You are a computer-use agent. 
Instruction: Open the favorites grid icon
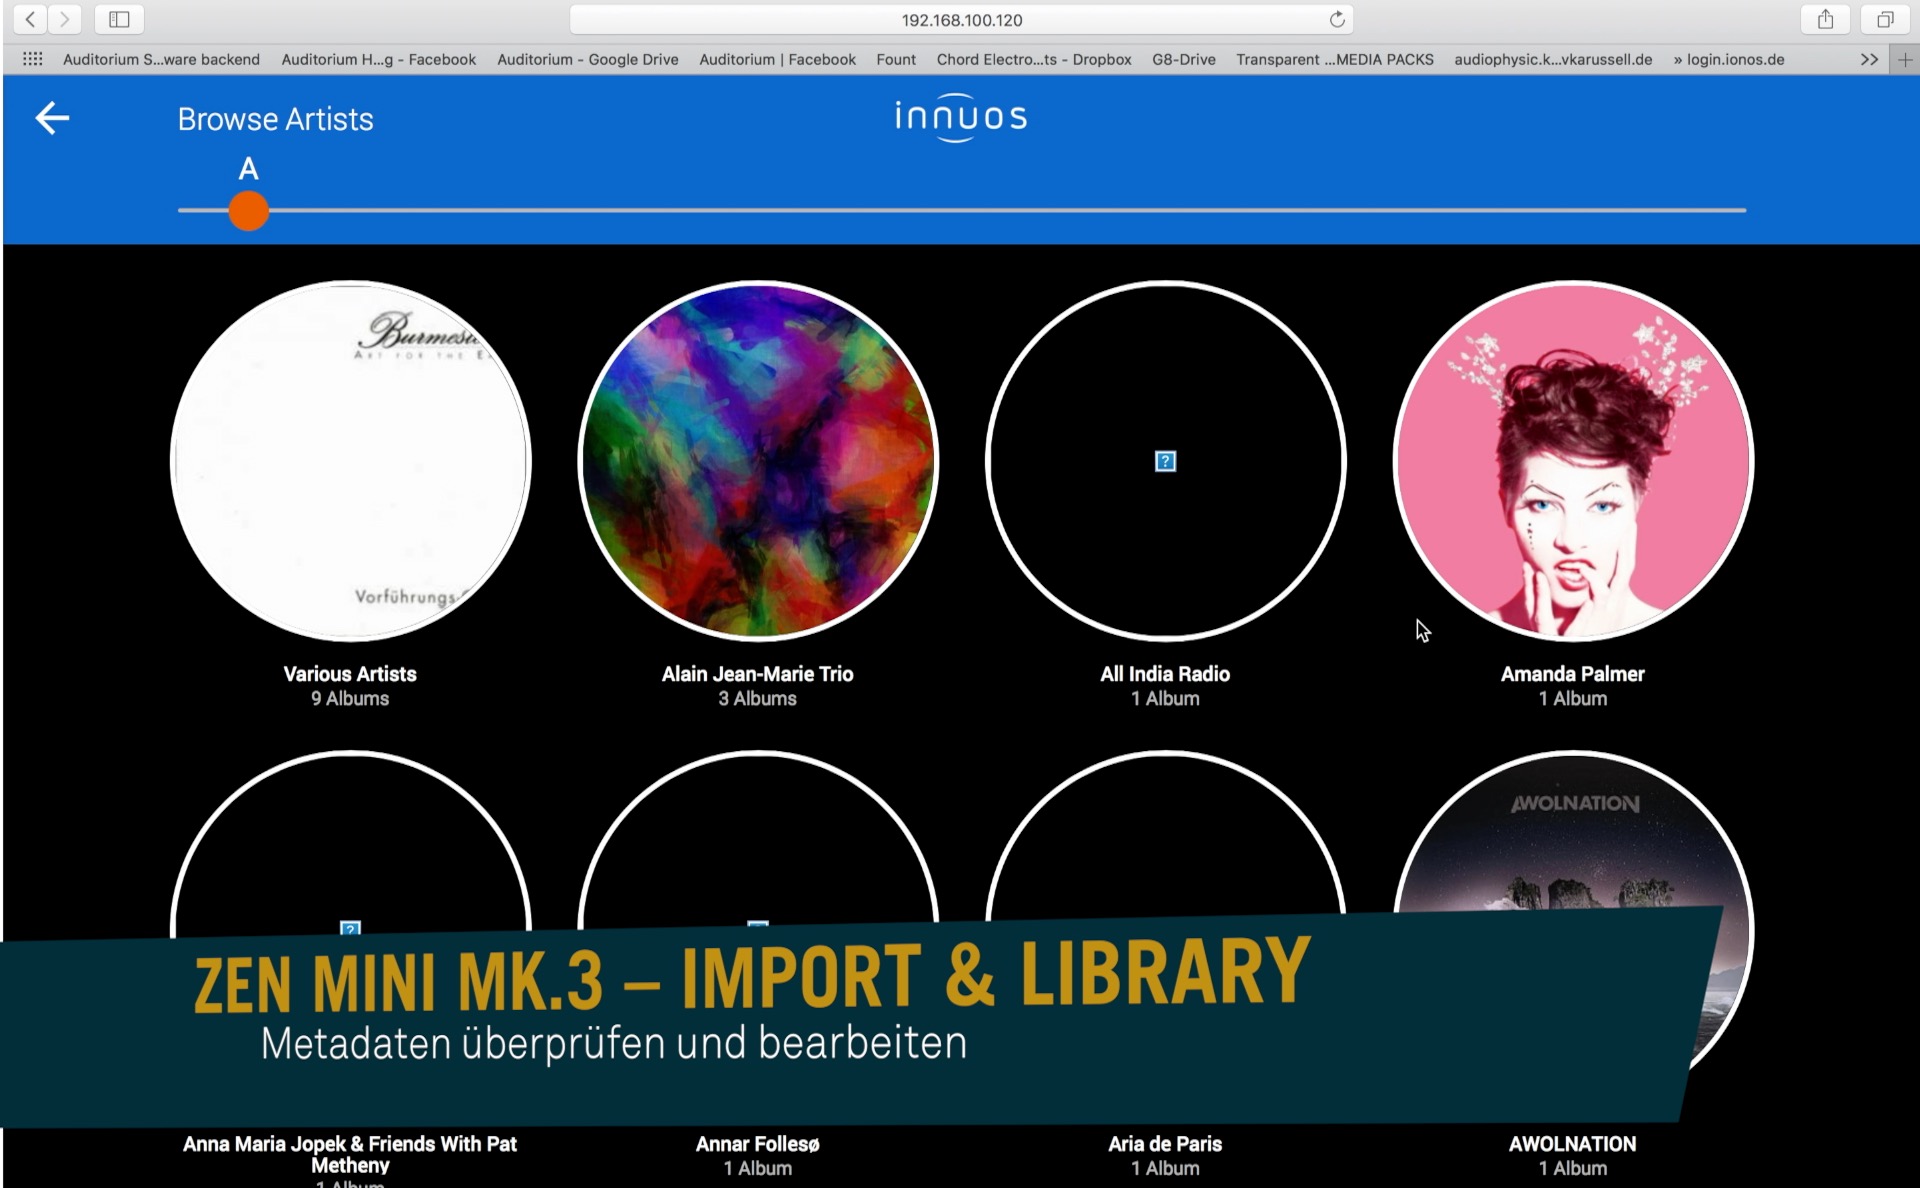[x=32, y=59]
